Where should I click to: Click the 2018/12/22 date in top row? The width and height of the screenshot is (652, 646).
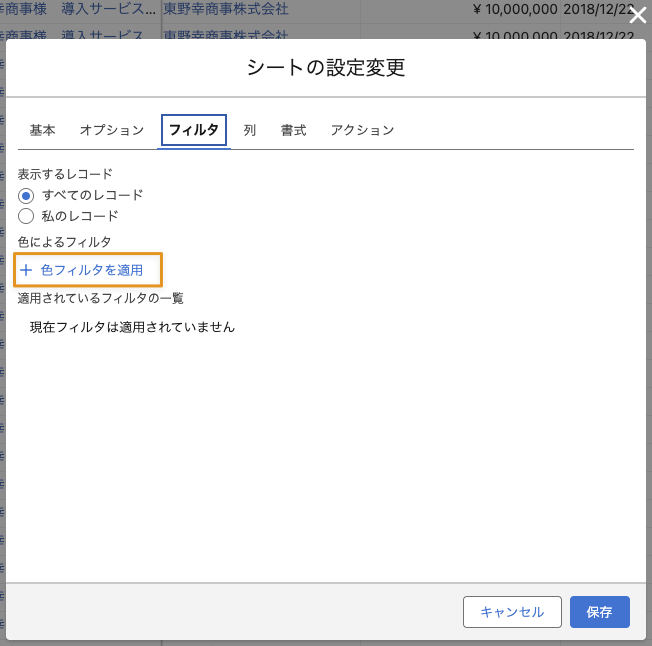[x=598, y=11]
